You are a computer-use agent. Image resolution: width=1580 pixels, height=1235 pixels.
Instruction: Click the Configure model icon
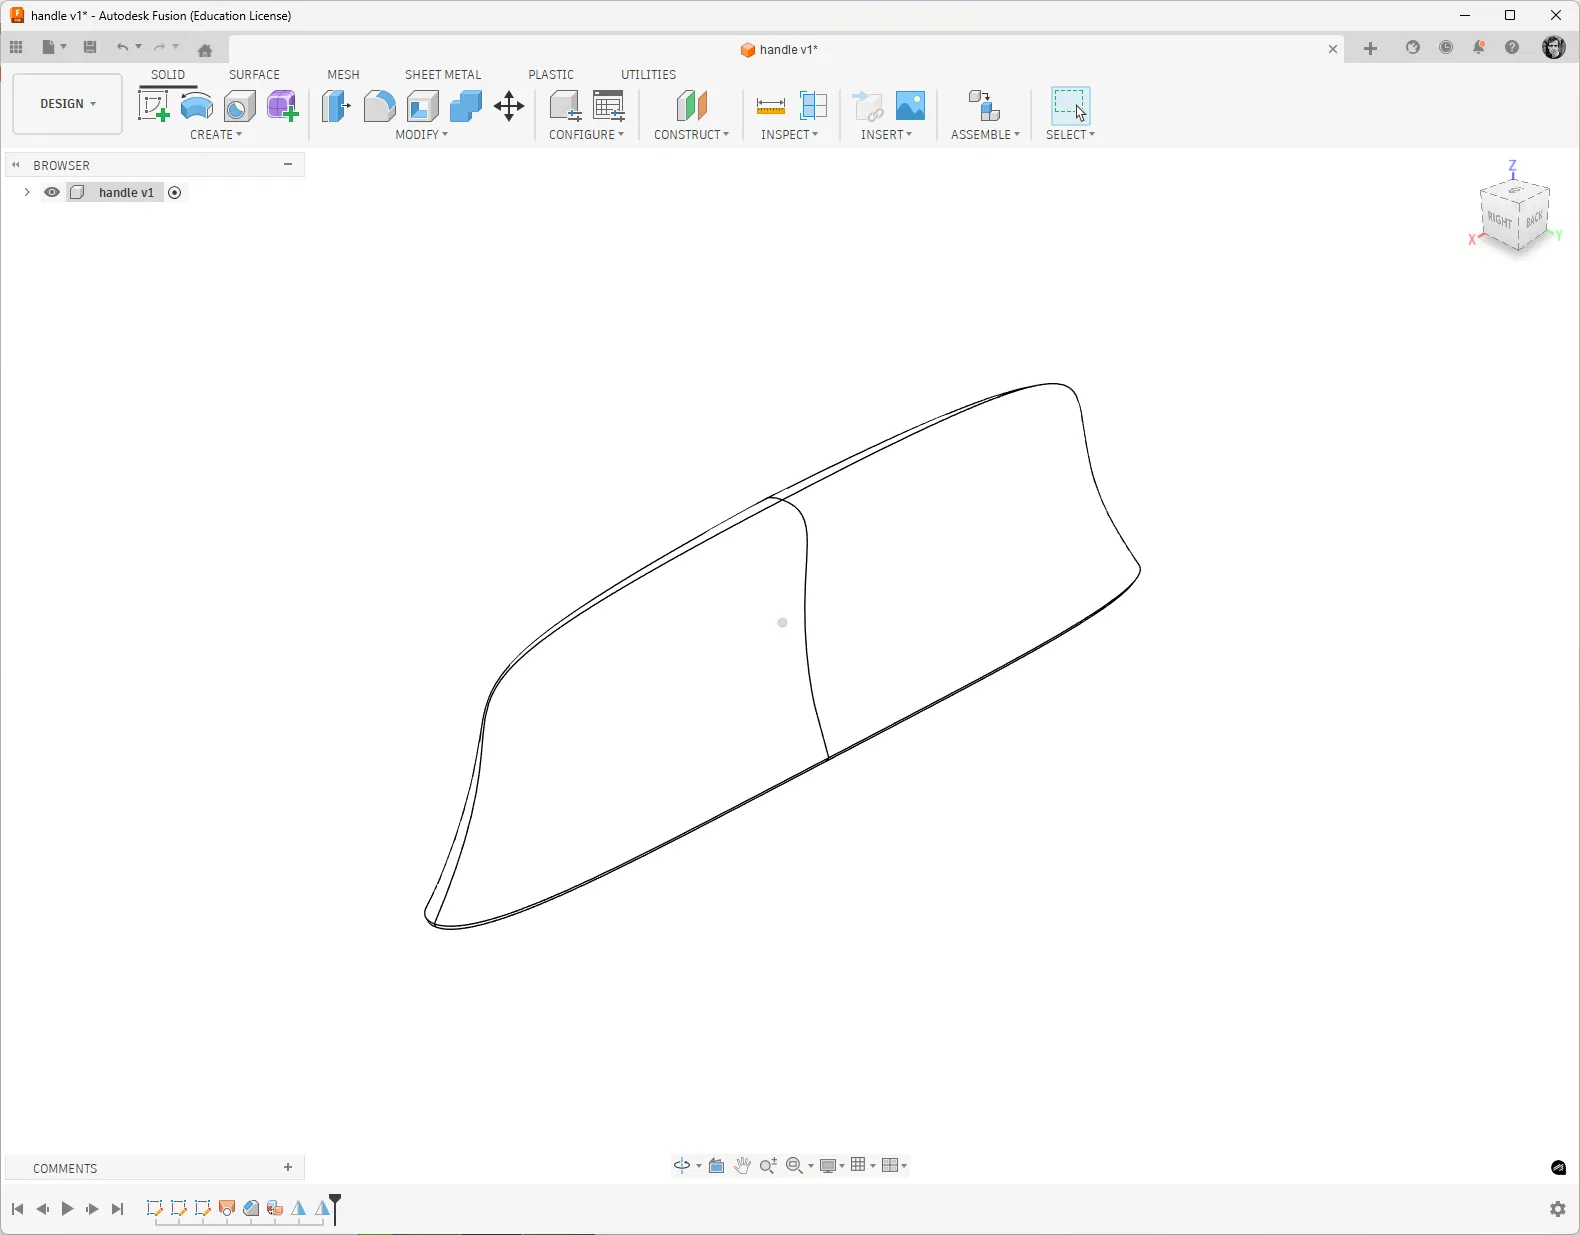[x=565, y=106]
